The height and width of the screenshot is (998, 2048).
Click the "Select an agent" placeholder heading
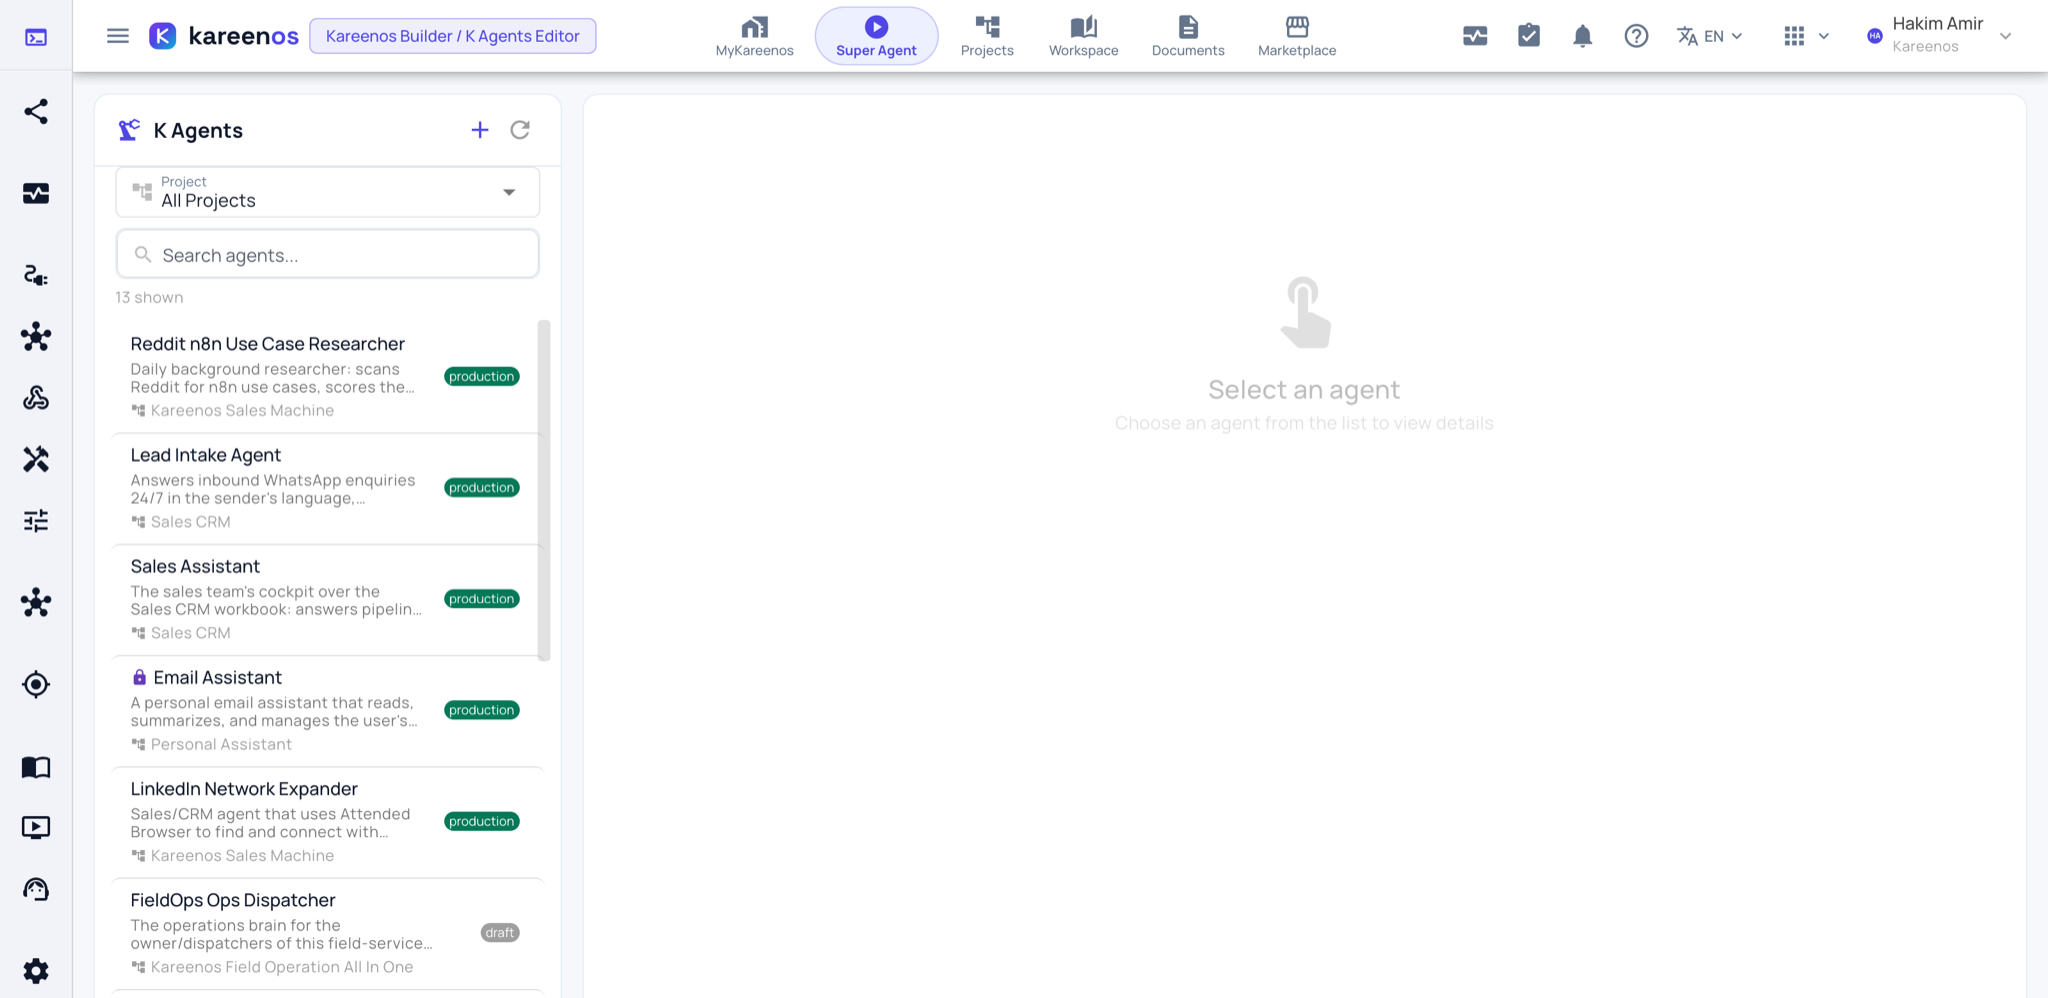(1304, 389)
